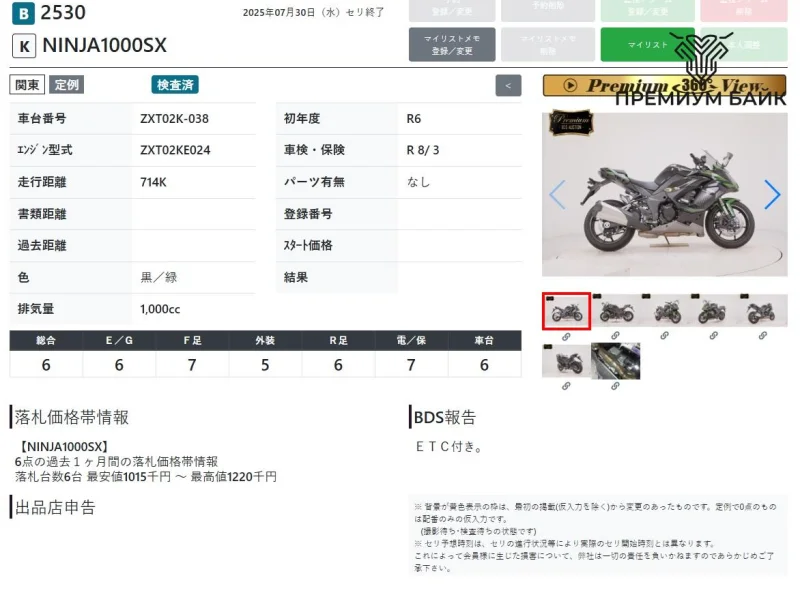Click the 検査済 status badge
This screenshot has height=600, width=800.
click(x=175, y=85)
